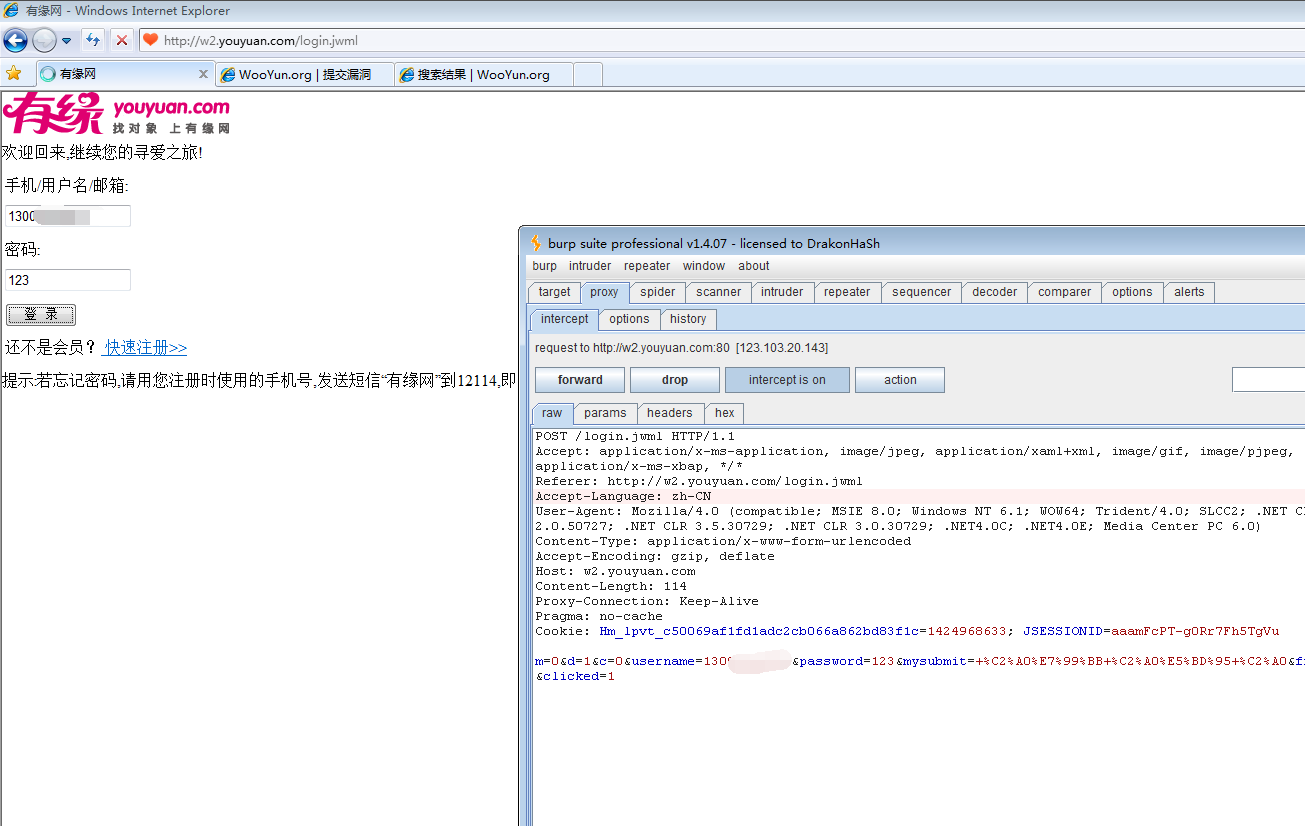The width and height of the screenshot is (1305, 826).
Task: Click the 'POST /login.jwml HTTP/1.1' request line
Action: click(x=635, y=436)
